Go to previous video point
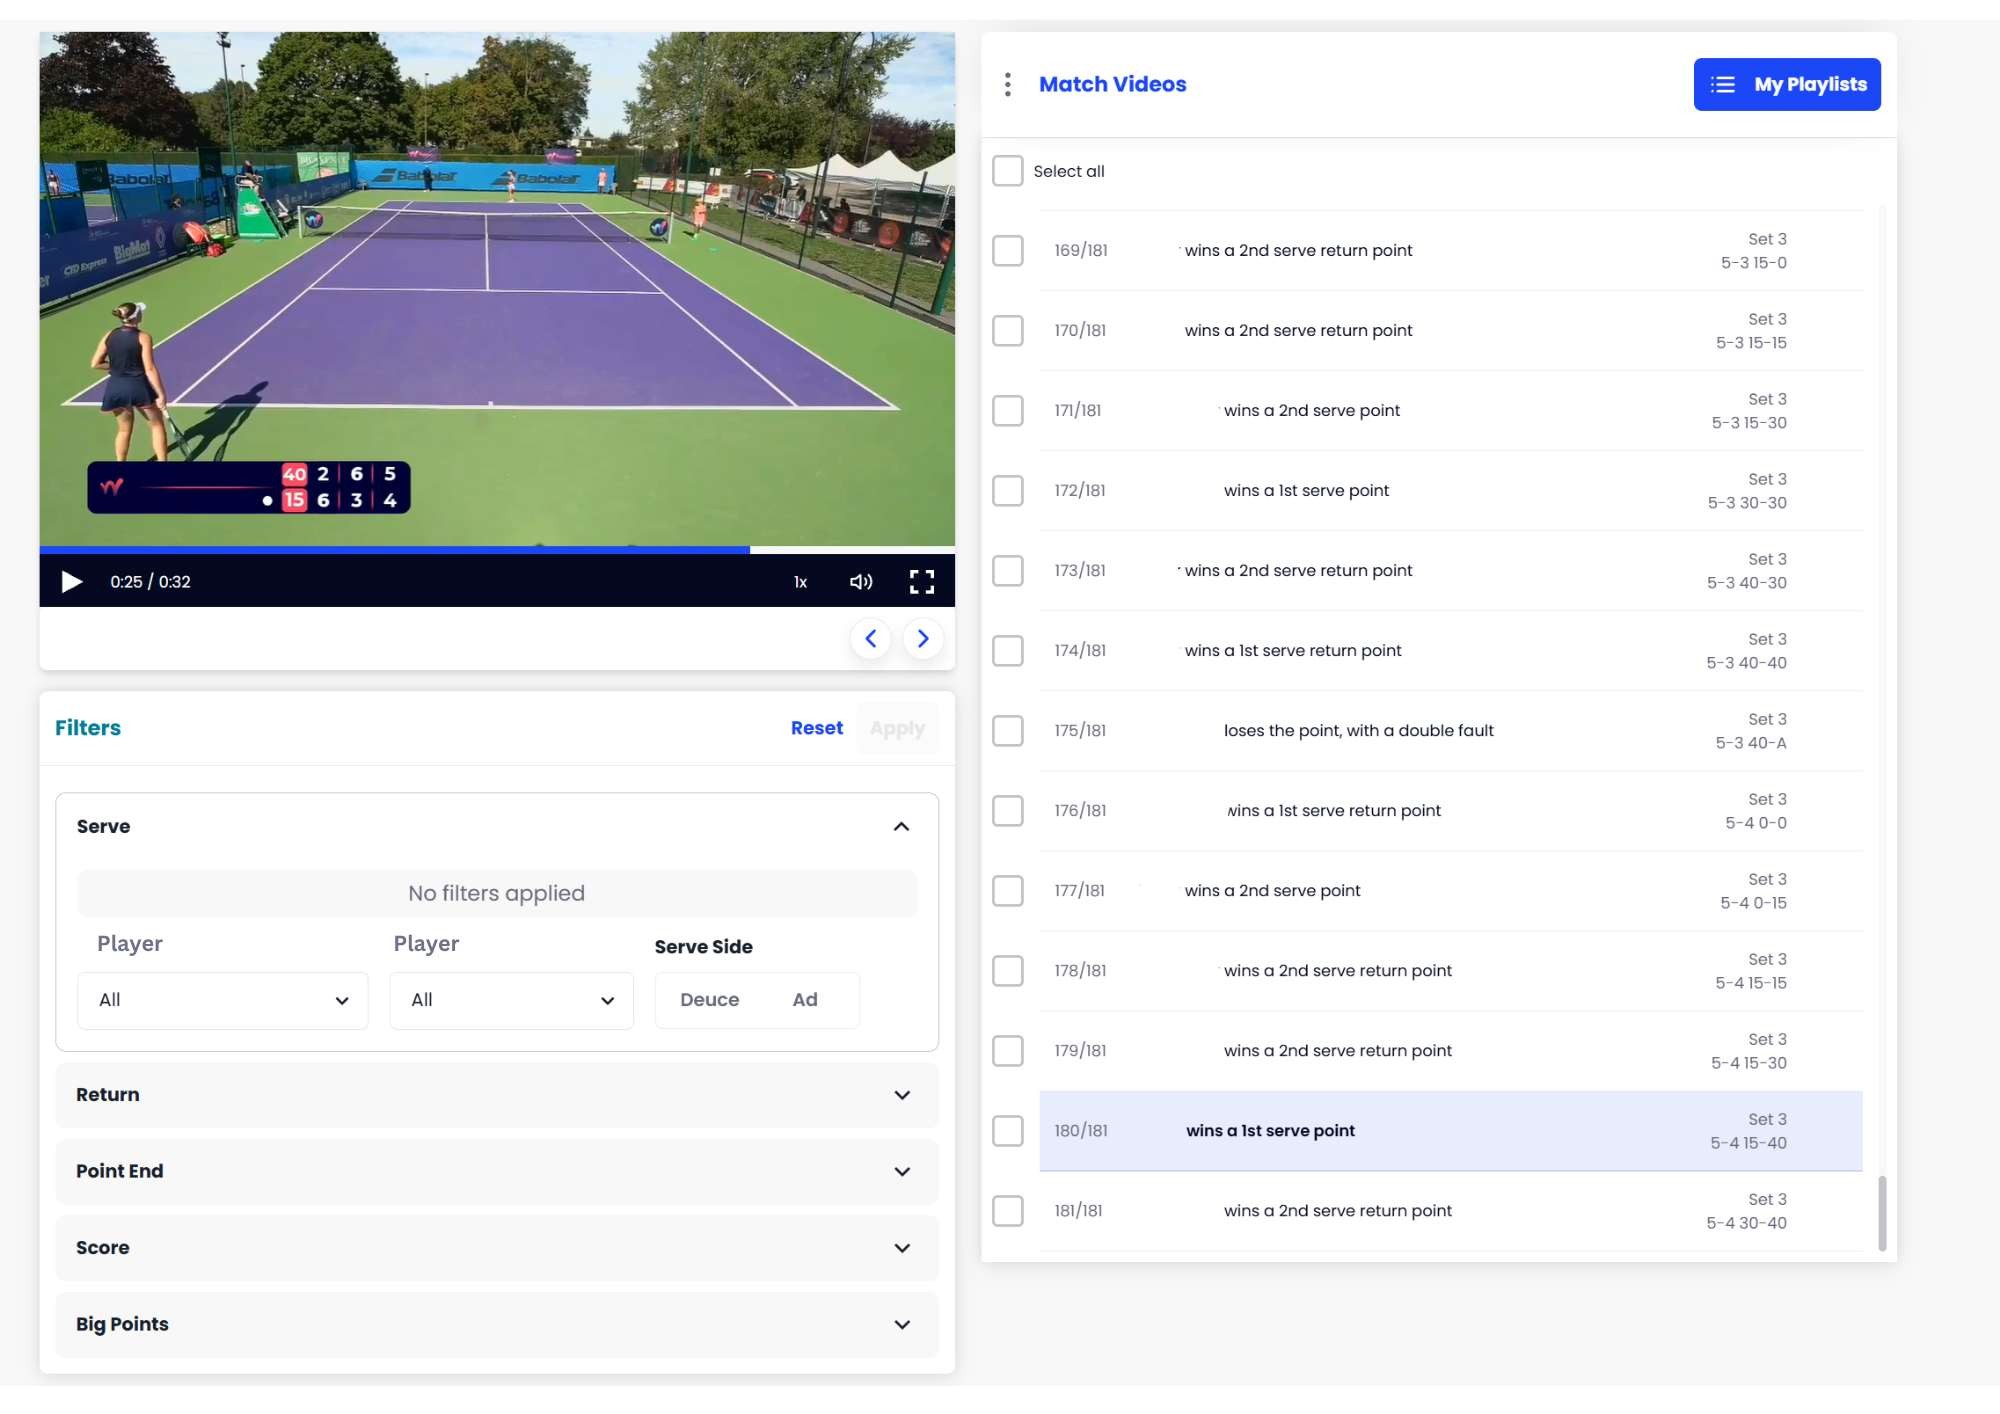Viewport: 2000px width, 1414px height. (x=871, y=638)
